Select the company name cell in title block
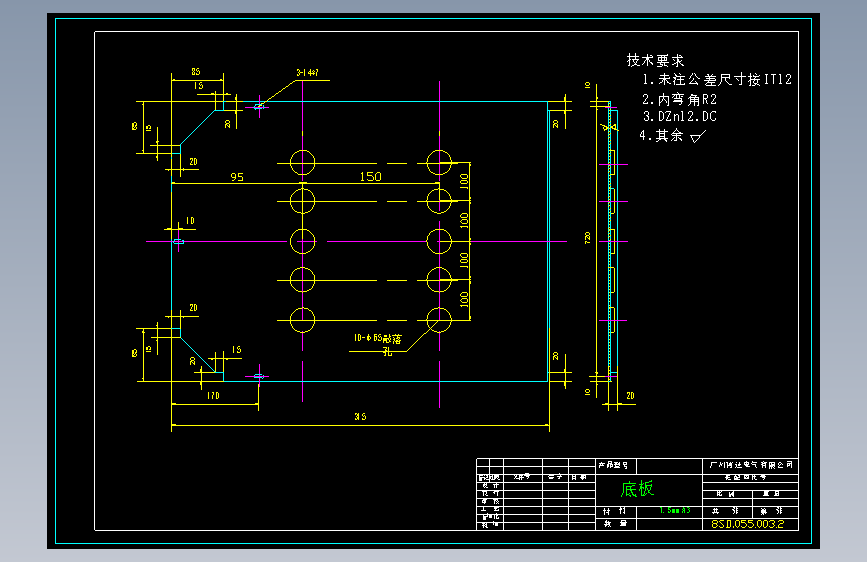This screenshot has width=867, height=562. 751,465
